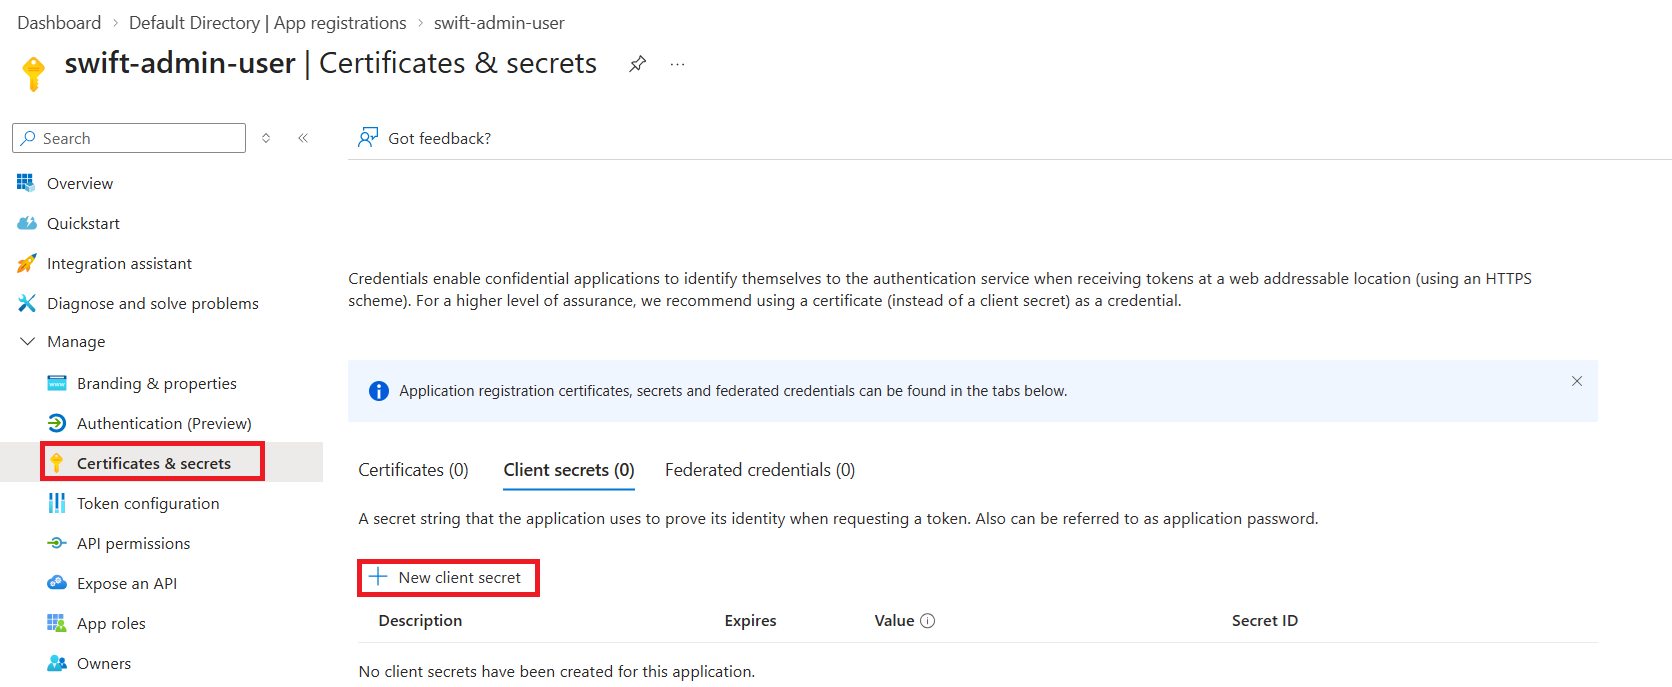The width and height of the screenshot is (1672, 687).
Task: Go to Dashboard breadcrumb link
Action: point(59,23)
